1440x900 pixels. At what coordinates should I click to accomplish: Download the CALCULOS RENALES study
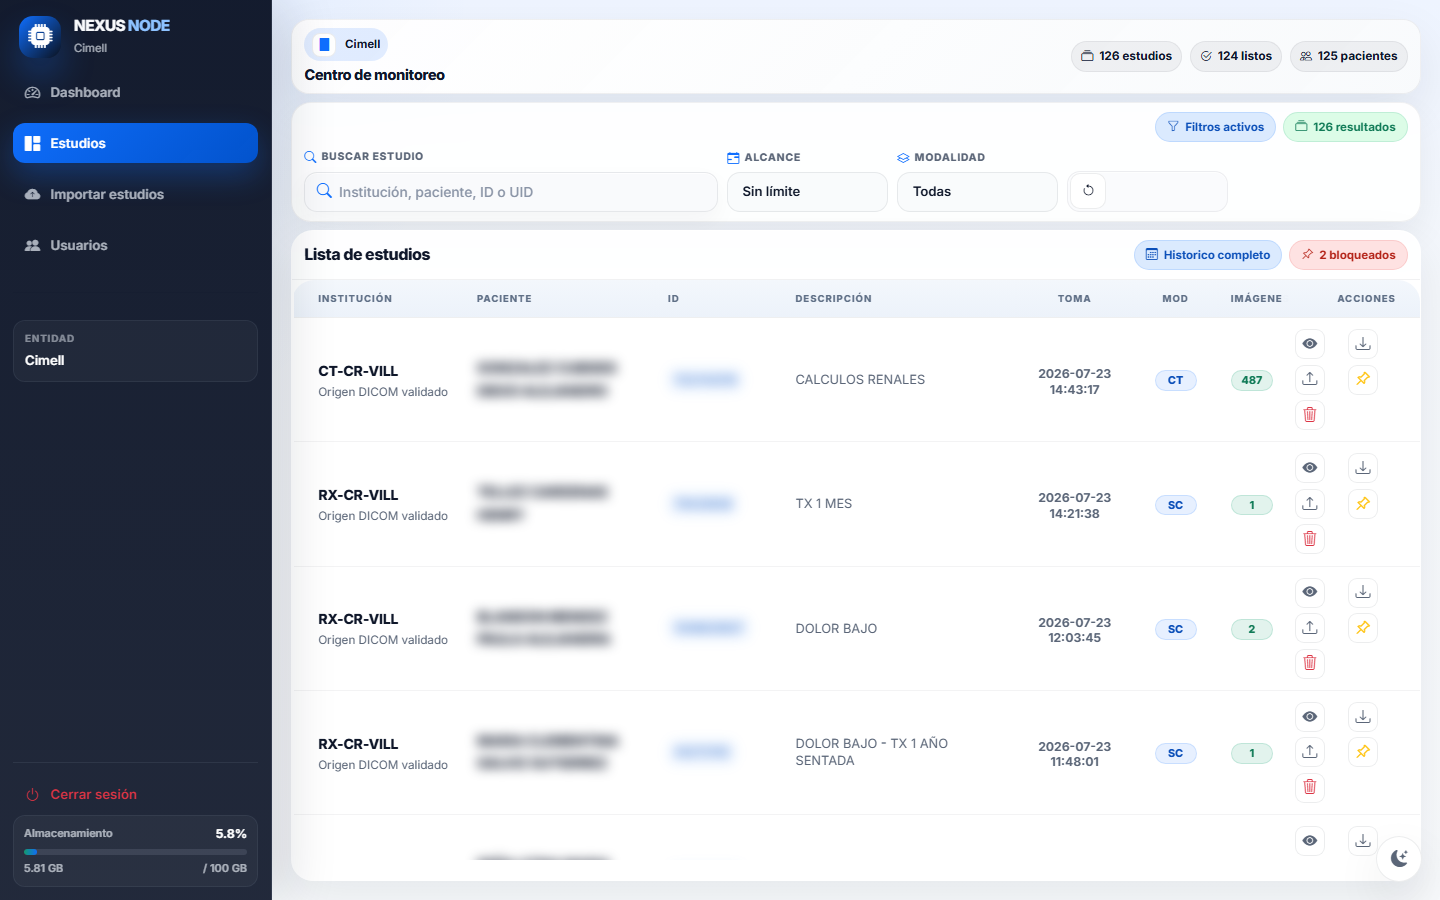(1363, 344)
